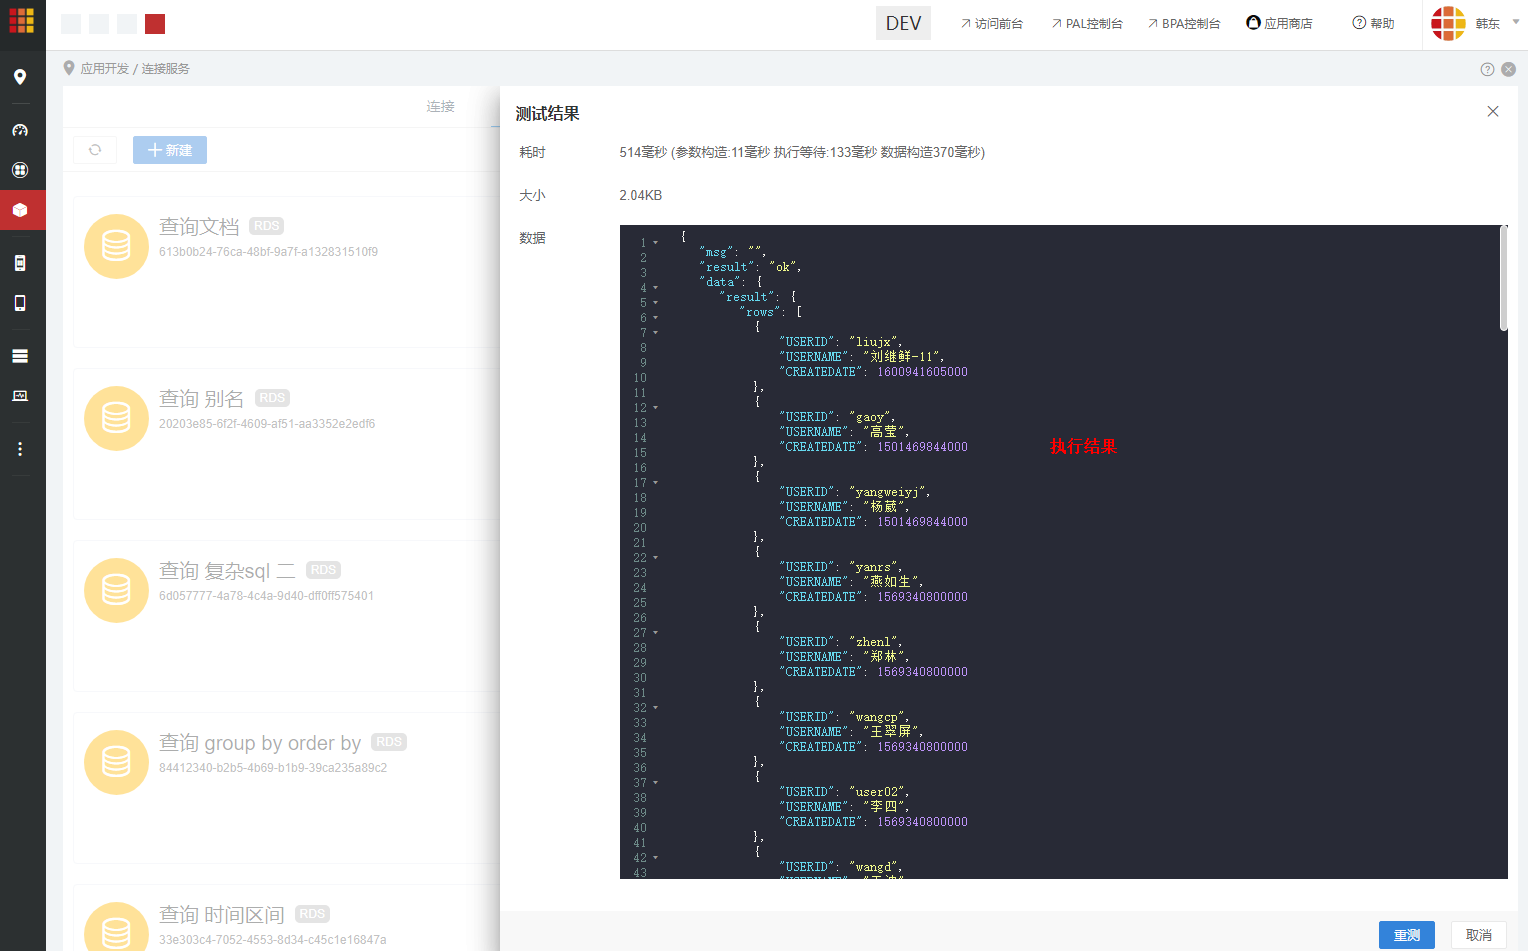1528x951 pixels.
Task: Click the 重测 retest button
Action: pyautogui.click(x=1406, y=935)
